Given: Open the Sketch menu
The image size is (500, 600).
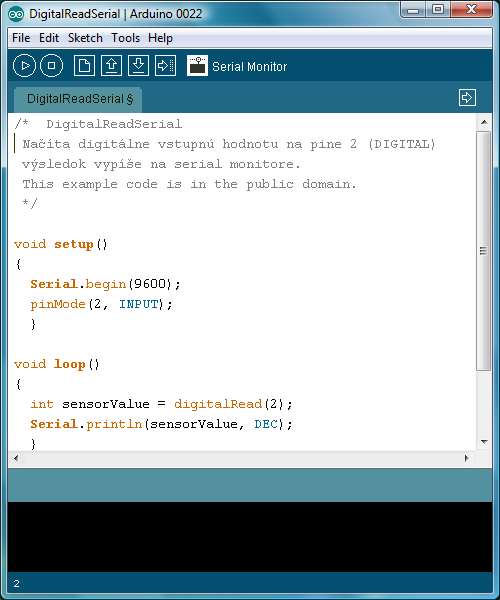Looking at the screenshot, I should pos(85,38).
